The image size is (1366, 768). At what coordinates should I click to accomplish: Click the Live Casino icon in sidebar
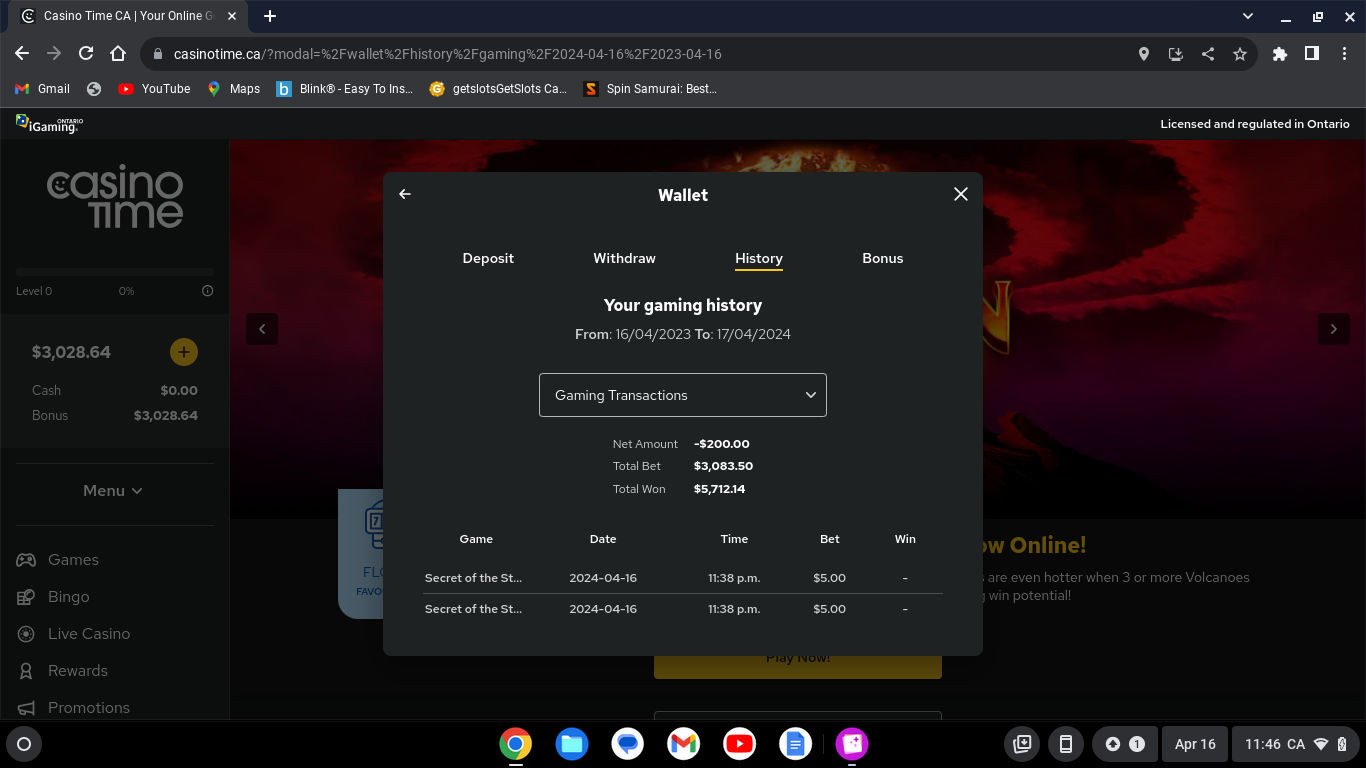pyautogui.click(x=26, y=634)
